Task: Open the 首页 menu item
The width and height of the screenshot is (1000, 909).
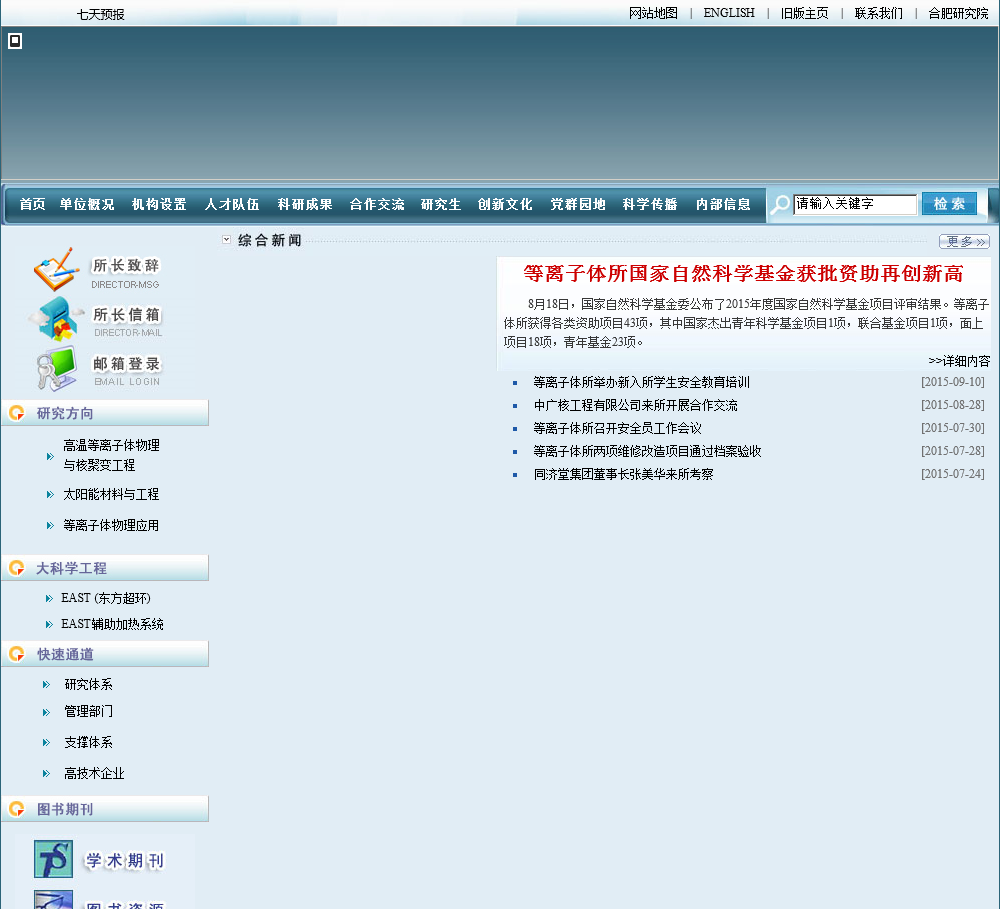Action: pyautogui.click(x=33, y=204)
